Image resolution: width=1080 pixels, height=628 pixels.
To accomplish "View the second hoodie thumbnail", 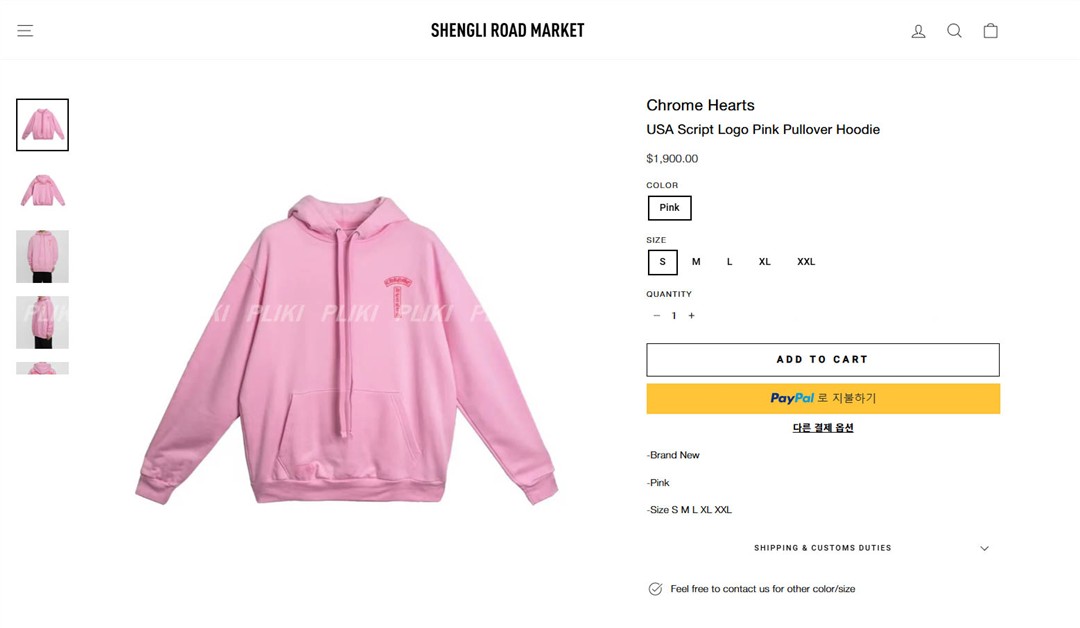I will pos(42,190).
